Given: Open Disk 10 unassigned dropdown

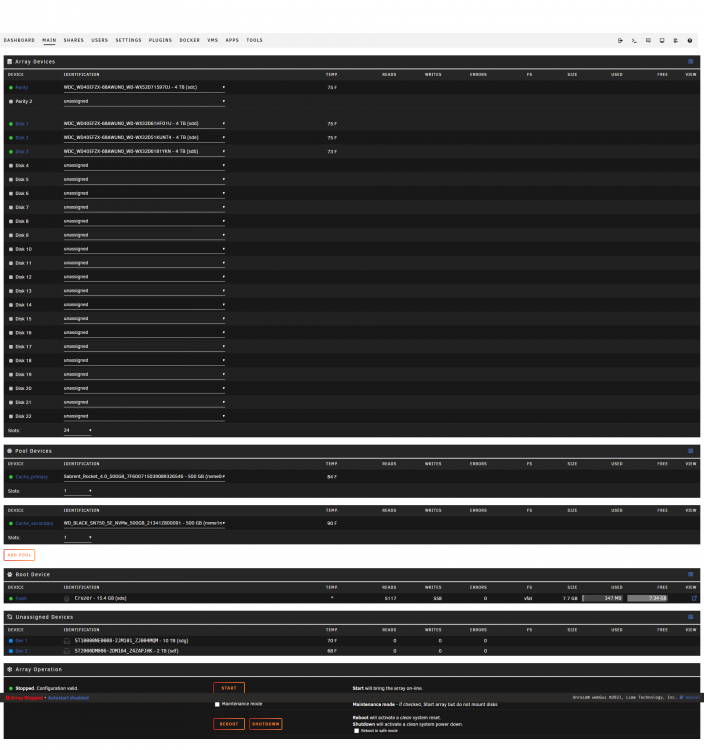Looking at the screenshot, I should pyautogui.click(x=144, y=249).
